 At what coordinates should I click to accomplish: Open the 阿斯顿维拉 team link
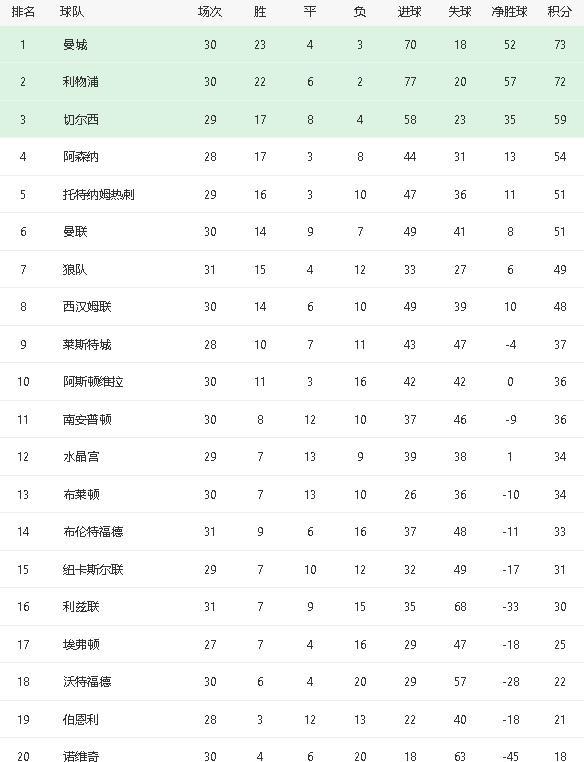[x=93, y=381]
